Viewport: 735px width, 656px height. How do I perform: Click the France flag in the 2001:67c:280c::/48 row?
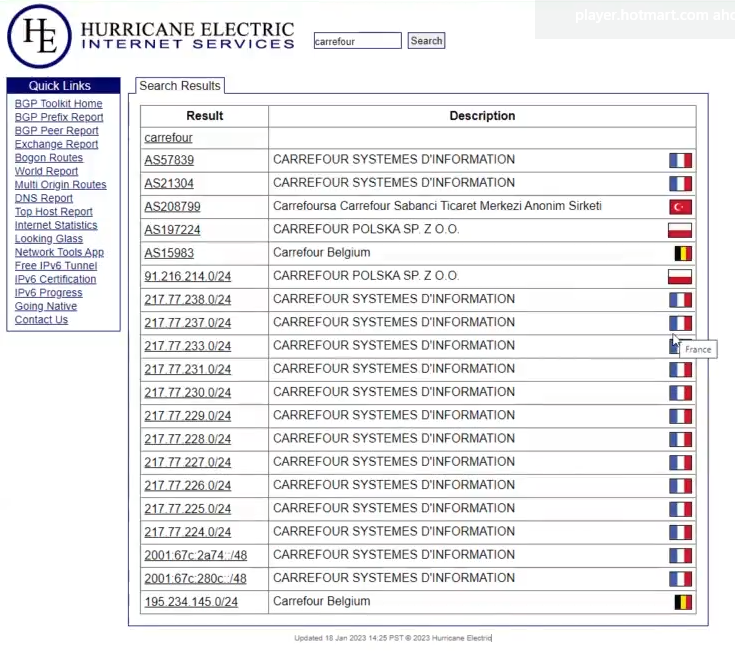(x=680, y=579)
